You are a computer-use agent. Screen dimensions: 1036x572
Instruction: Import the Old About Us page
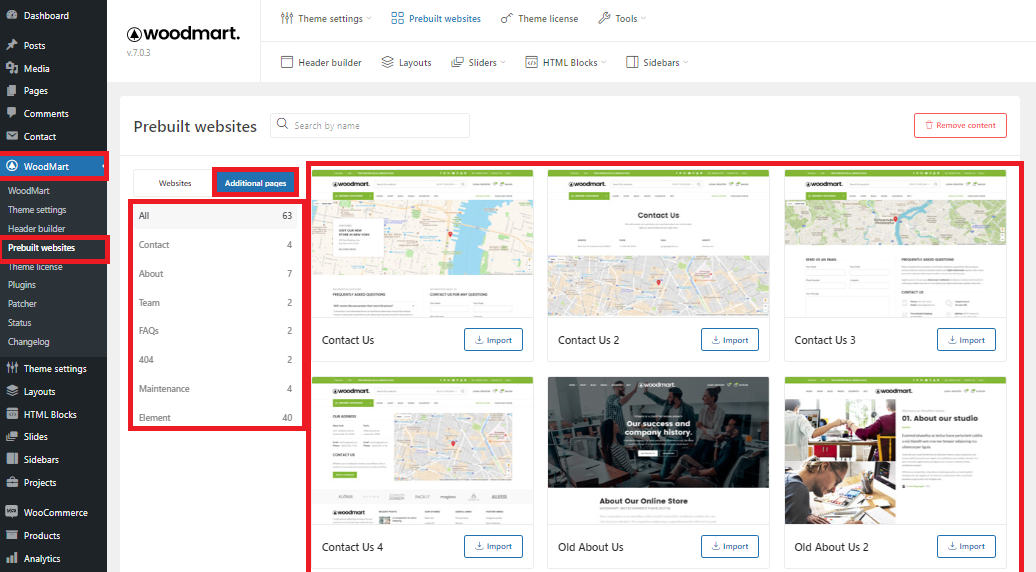click(x=730, y=546)
